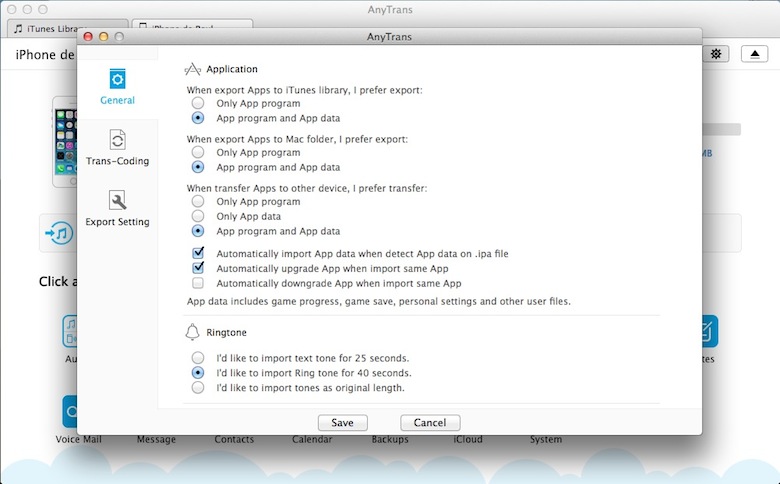This screenshot has width=780, height=484.
Task: Click the gear settings icon in main window
Action: click(x=716, y=54)
